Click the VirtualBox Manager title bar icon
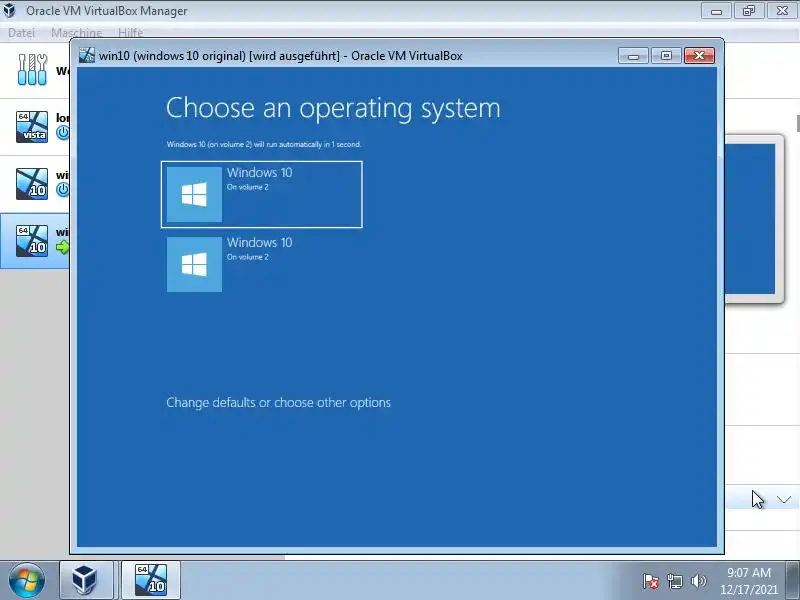The width and height of the screenshot is (800, 600). click(9, 10)
